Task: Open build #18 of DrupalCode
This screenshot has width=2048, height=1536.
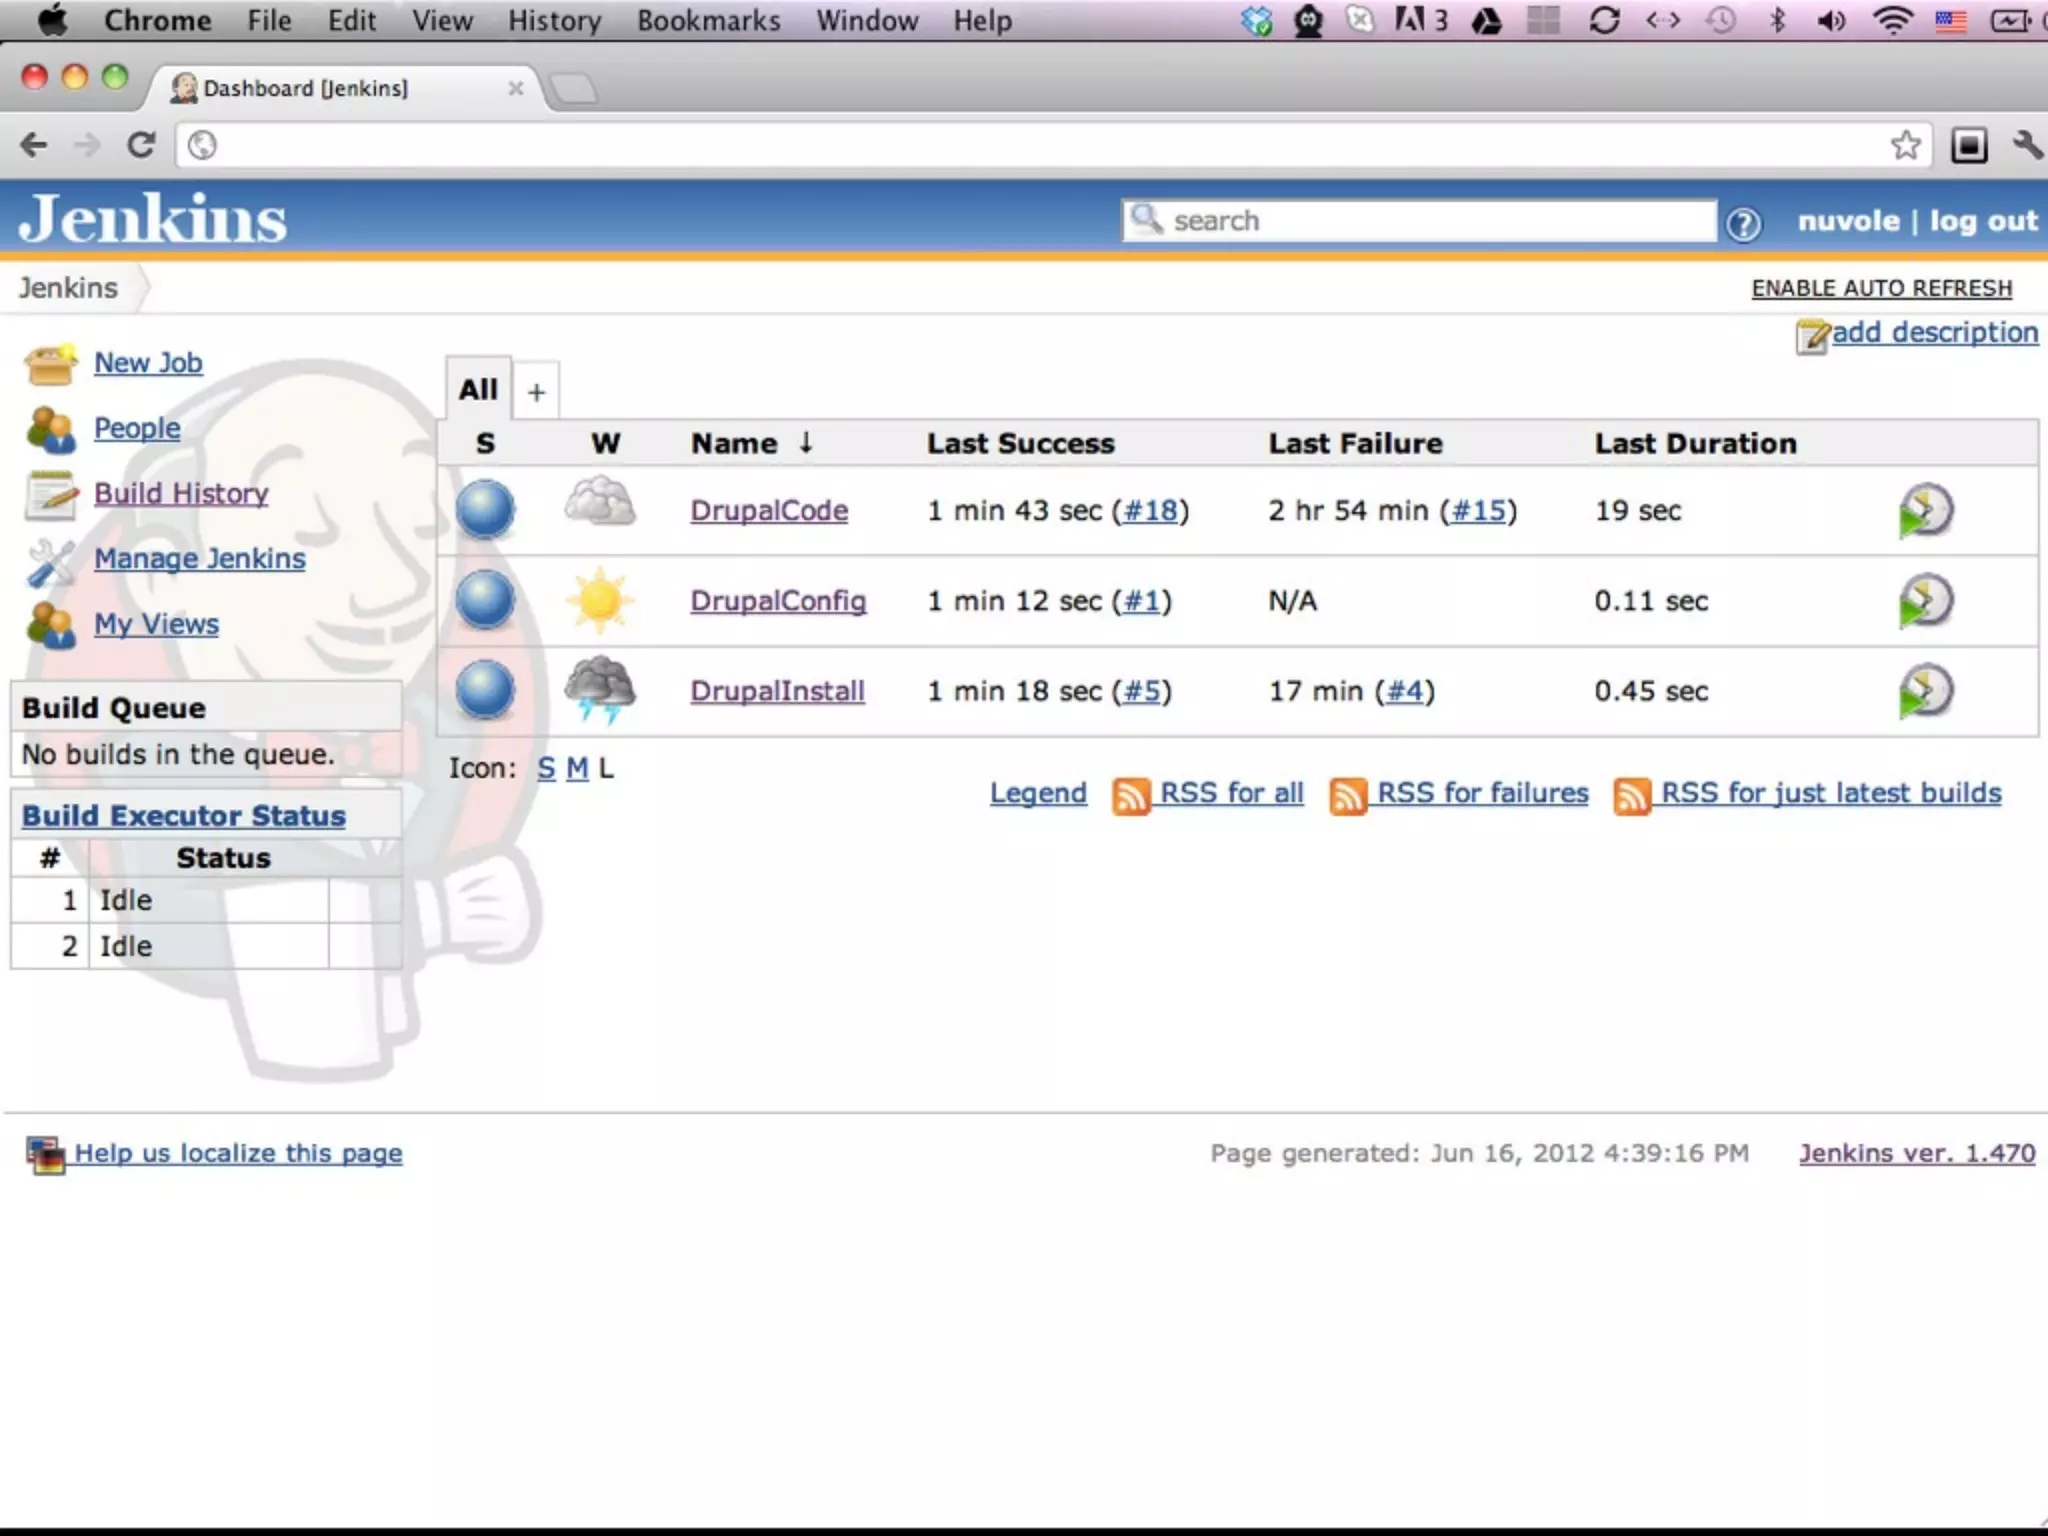Action: (1150, 510)
